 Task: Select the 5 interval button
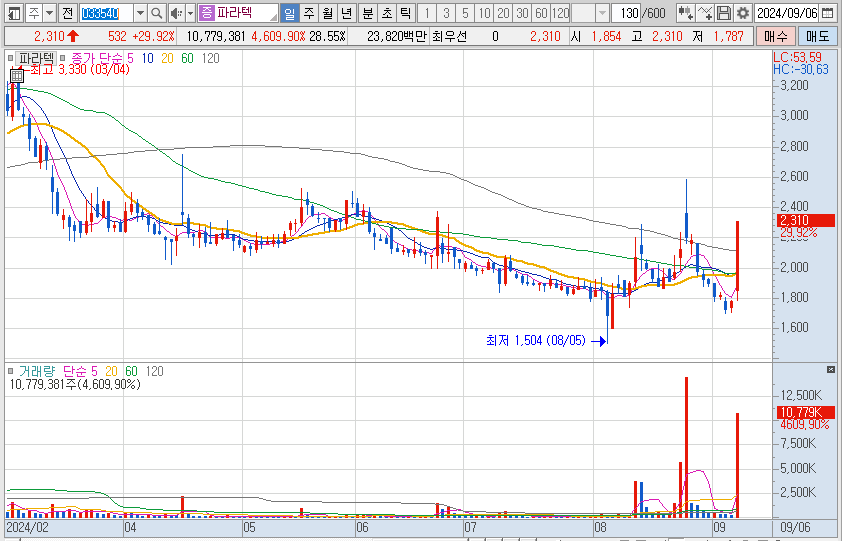(x=465, y=13)
